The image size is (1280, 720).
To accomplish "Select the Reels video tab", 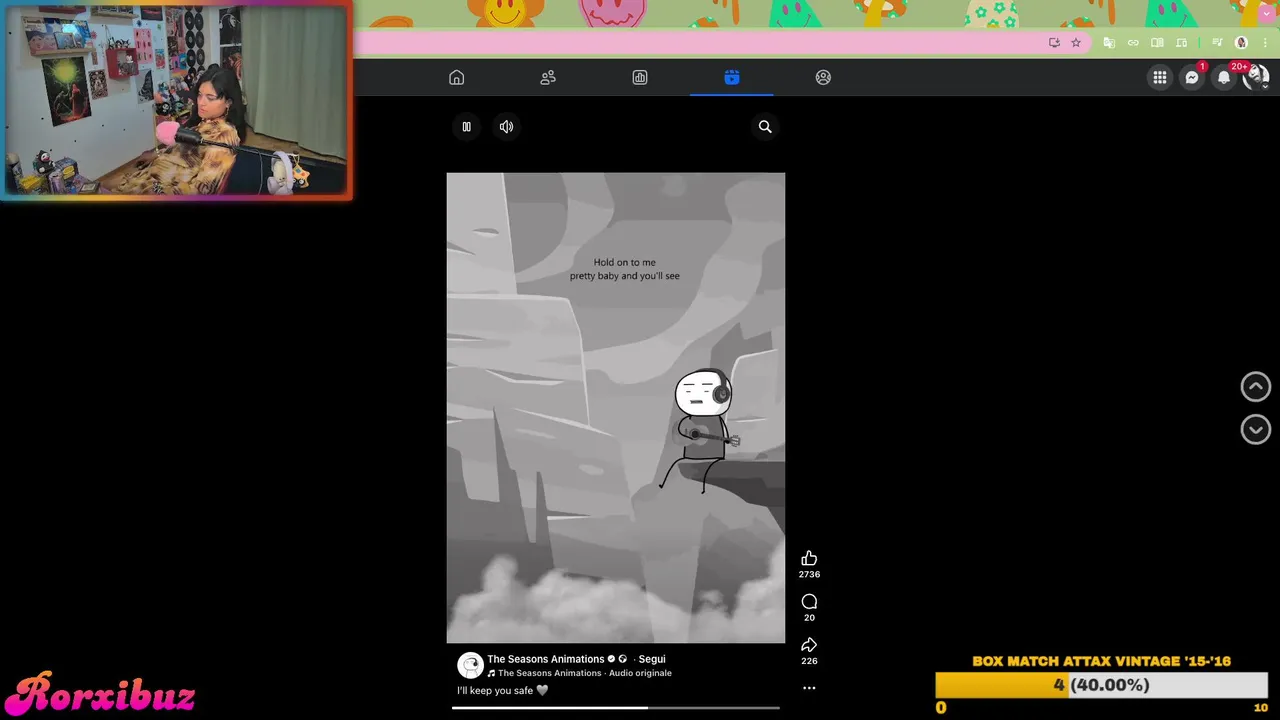I will (732, 78).
